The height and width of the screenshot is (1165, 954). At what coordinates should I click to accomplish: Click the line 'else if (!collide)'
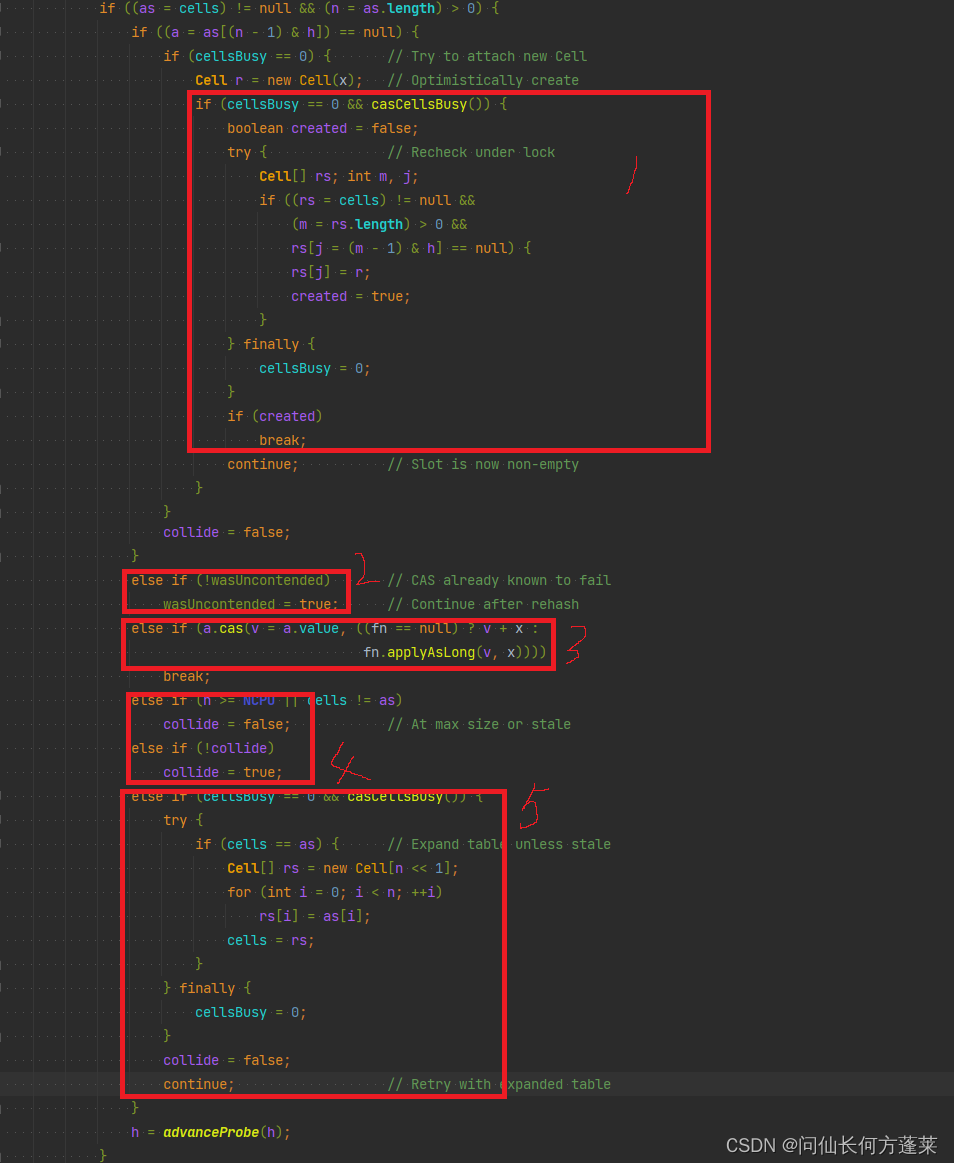click(x=203, y=748)
